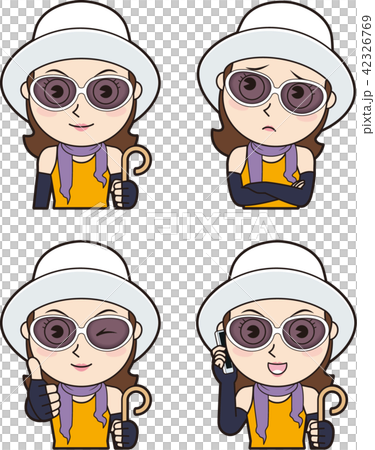This screenshot has width=375, height=450.
Task: Click the purple scarf of phone-calling woman
Action: (x=278, y=407)
